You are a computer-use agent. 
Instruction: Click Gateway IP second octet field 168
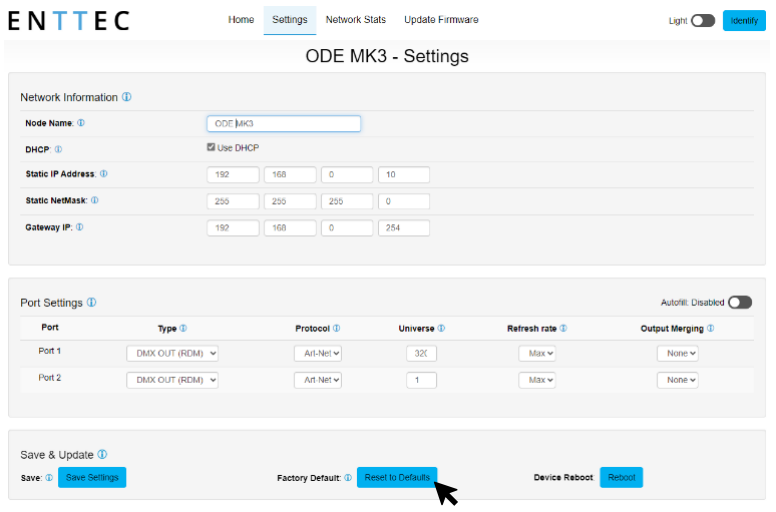click(290, 228)
